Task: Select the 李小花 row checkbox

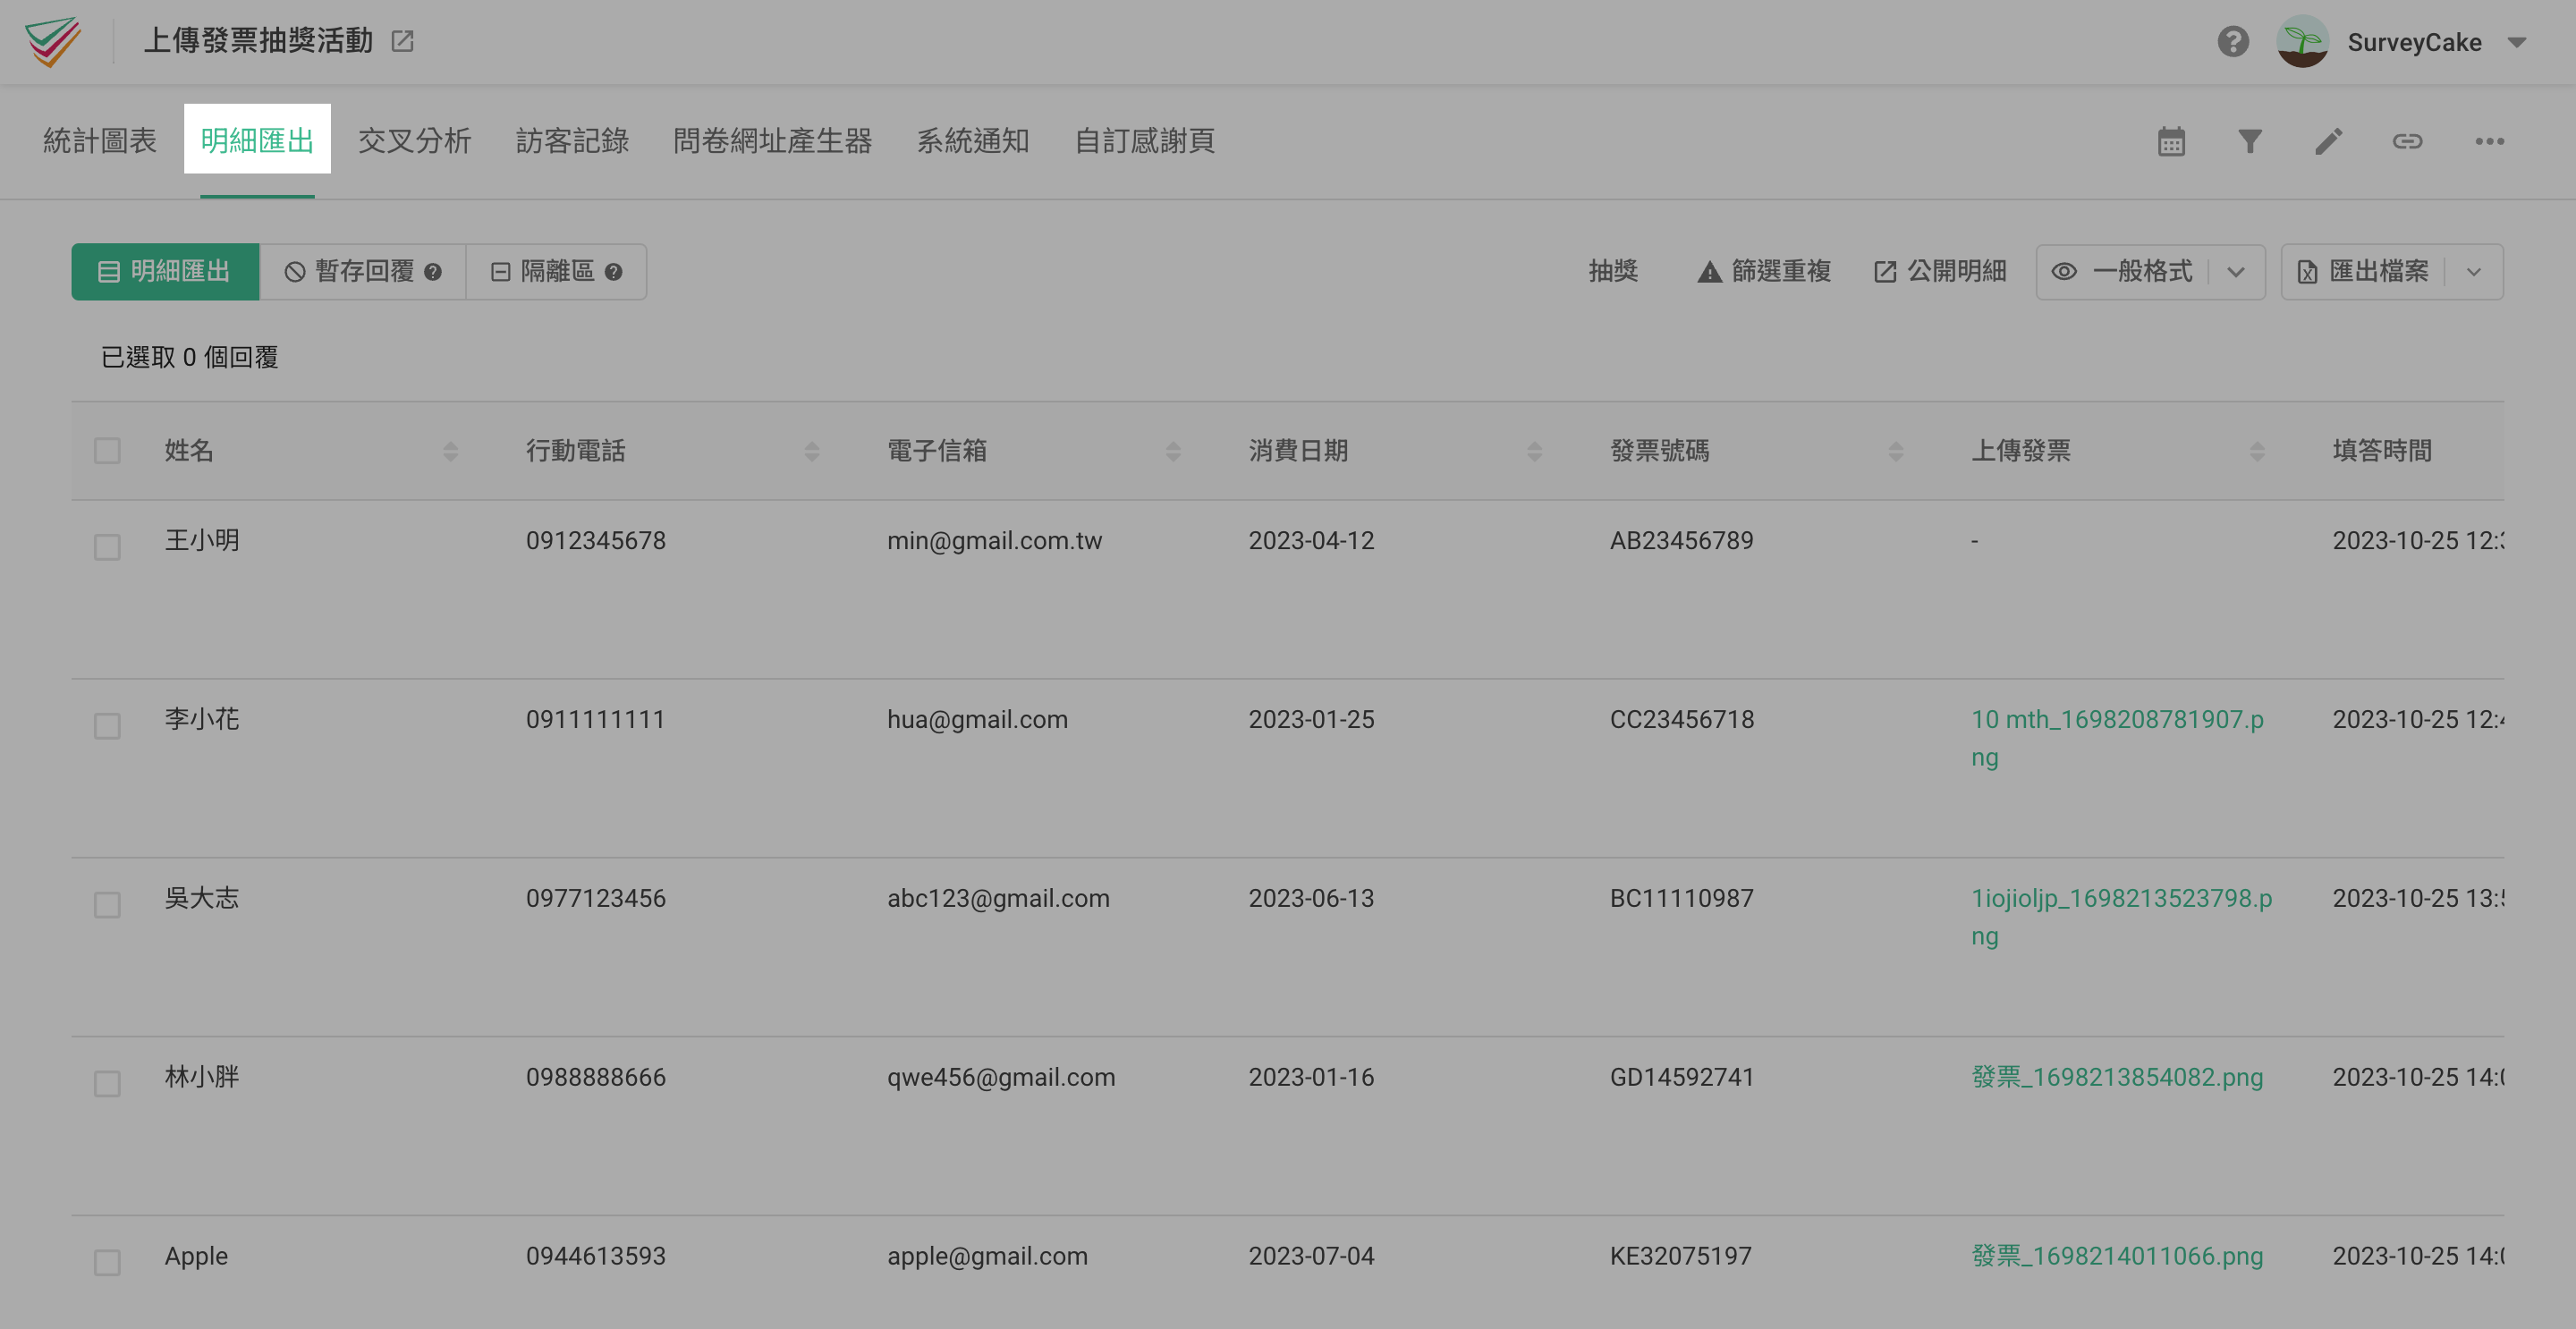Action: [x=107, y=726]
